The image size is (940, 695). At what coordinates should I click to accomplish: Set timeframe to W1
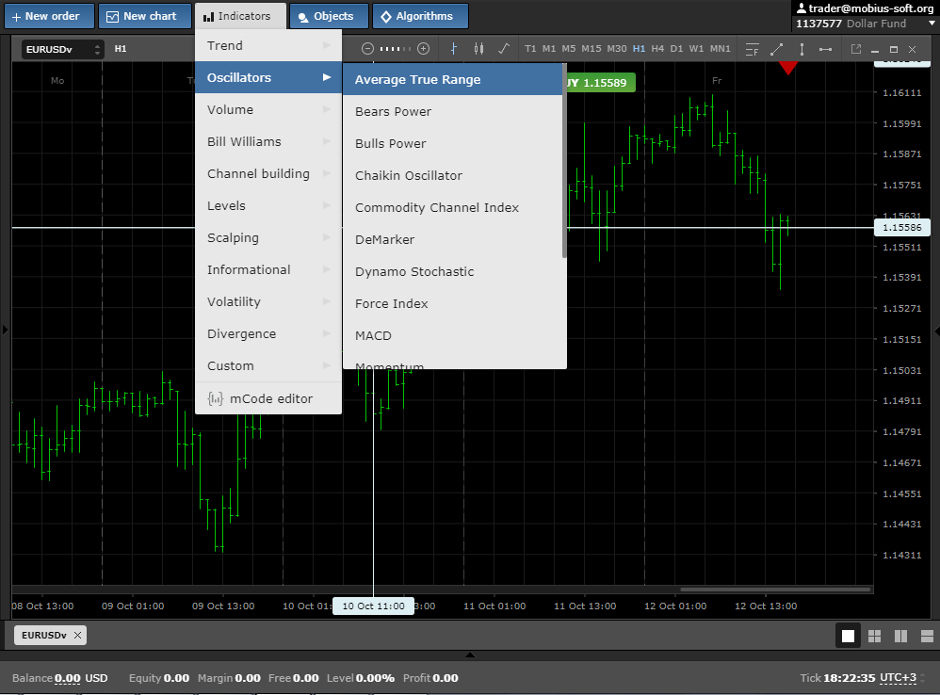(x=696, y=49)
